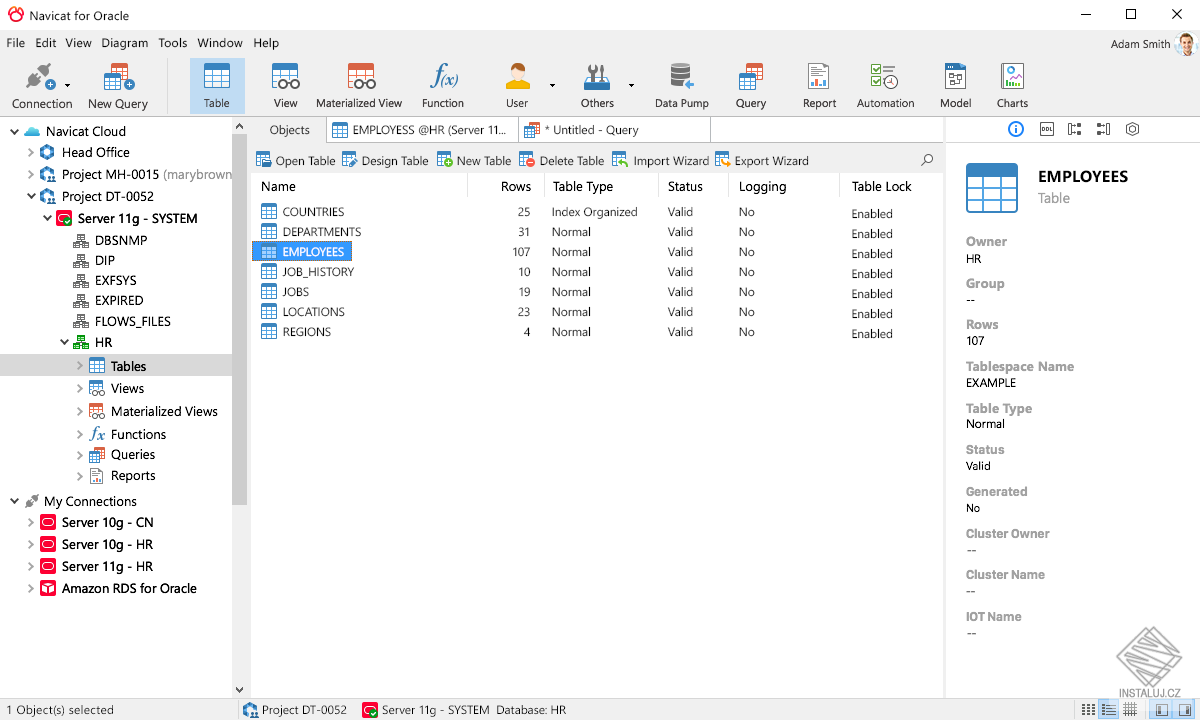Screen dimensions: 1200x720
Task: Click the User toolbar icon
Action: [x=517, y=85]
